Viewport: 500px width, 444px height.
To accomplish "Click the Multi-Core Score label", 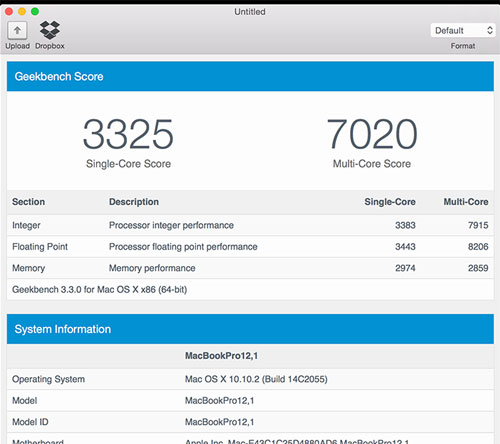I will (372, 164).
